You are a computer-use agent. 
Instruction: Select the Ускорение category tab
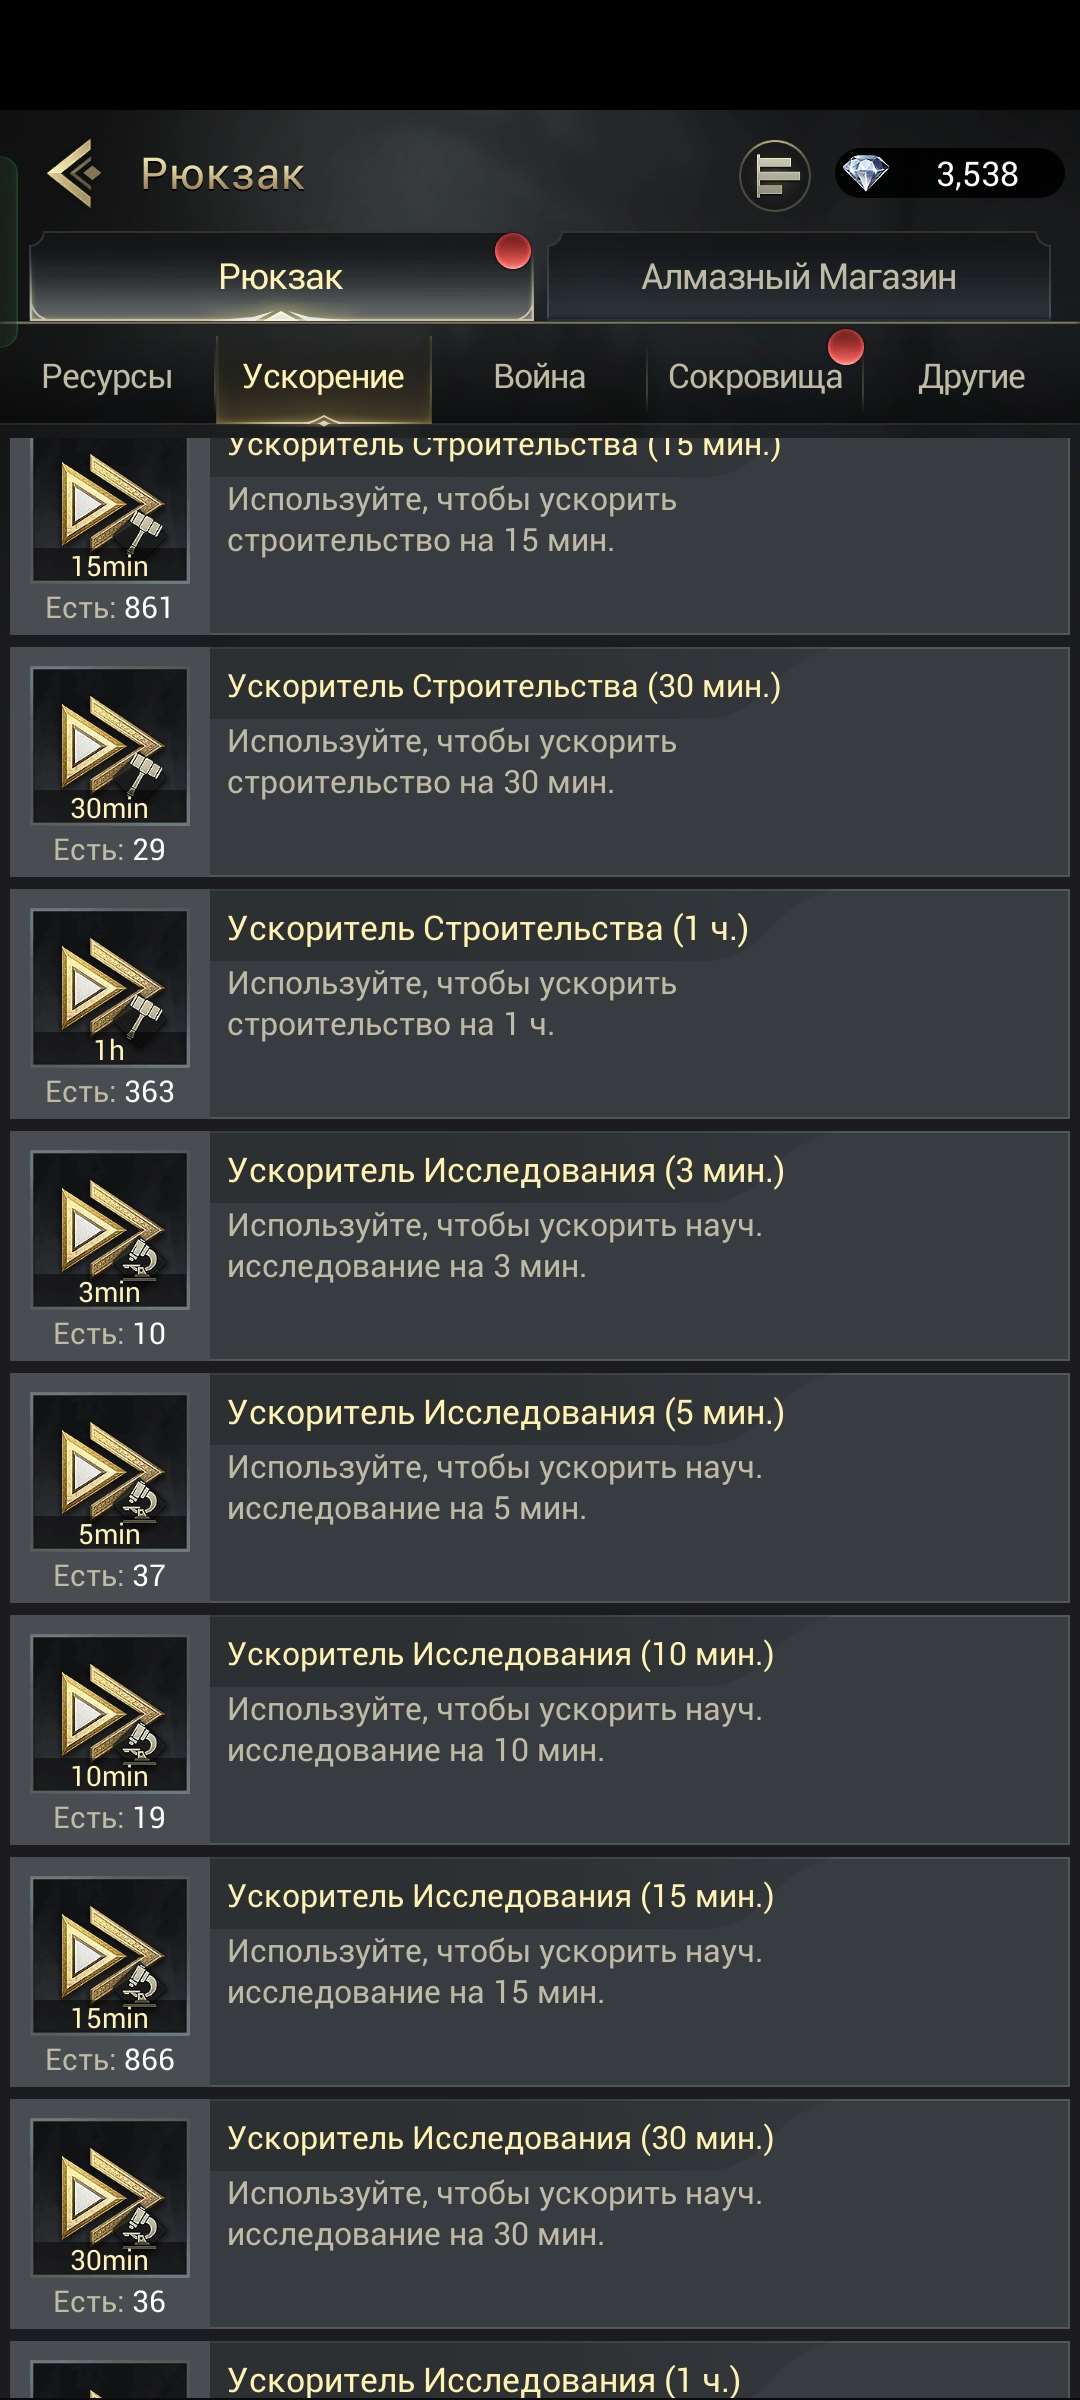point(323,377)
